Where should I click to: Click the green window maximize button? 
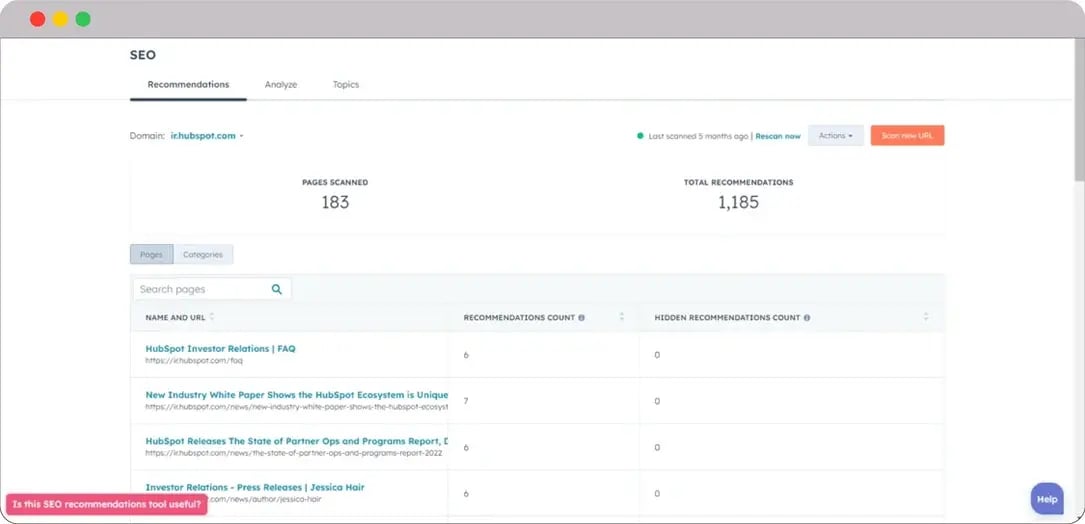[83, 19]
